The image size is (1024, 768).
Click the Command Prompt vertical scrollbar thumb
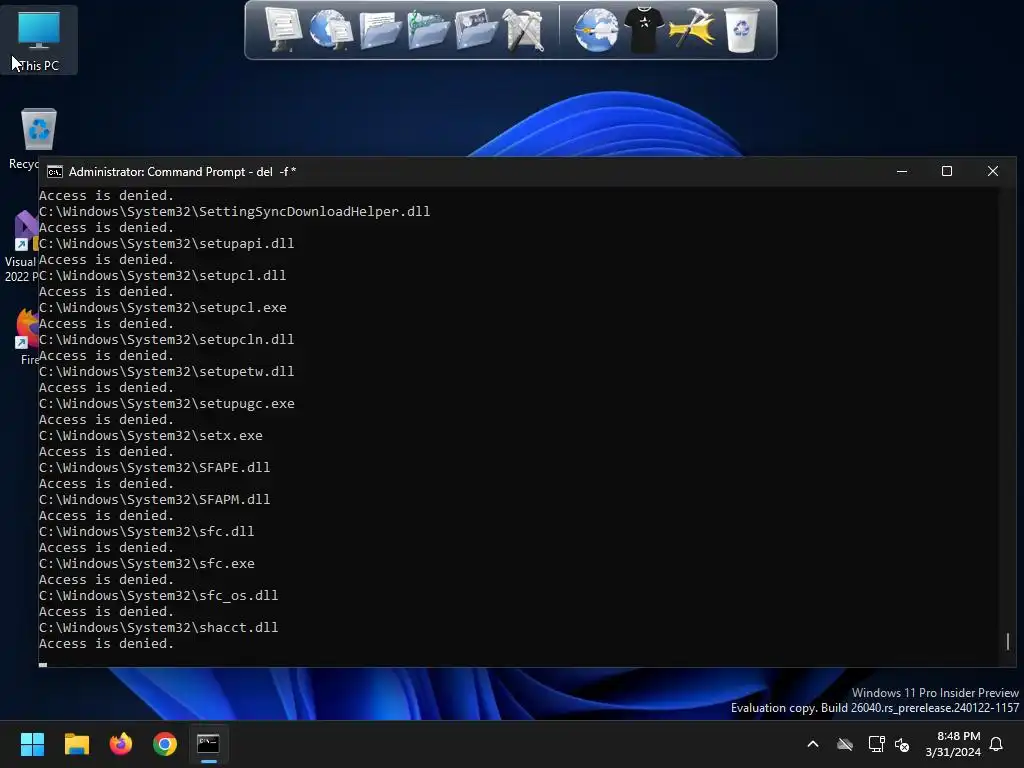[x=1008, y=641]
